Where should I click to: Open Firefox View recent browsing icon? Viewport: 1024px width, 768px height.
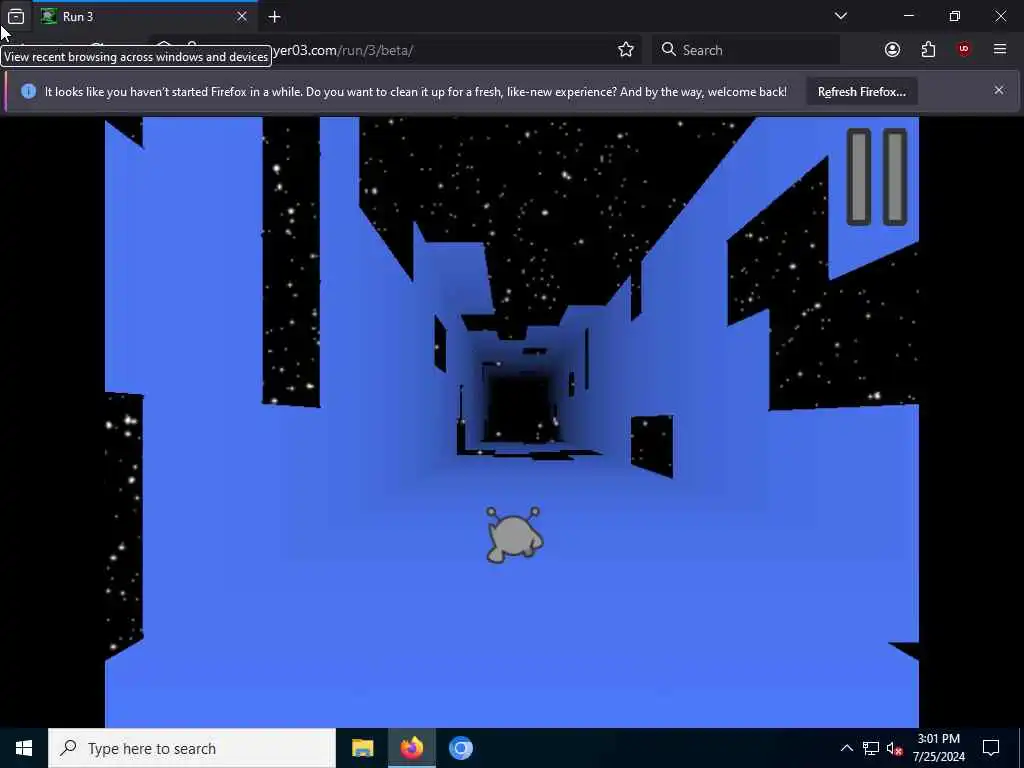[16, 16]
